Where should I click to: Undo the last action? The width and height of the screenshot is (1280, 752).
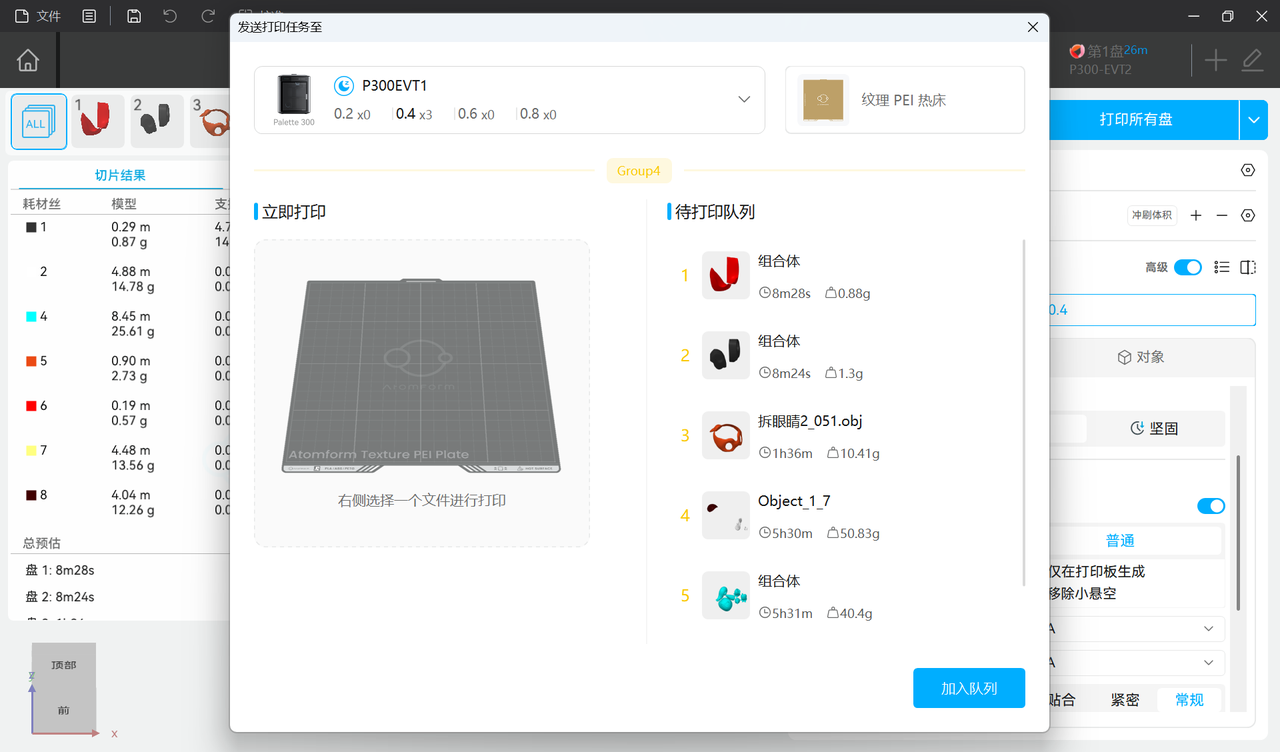pos(170,16)
